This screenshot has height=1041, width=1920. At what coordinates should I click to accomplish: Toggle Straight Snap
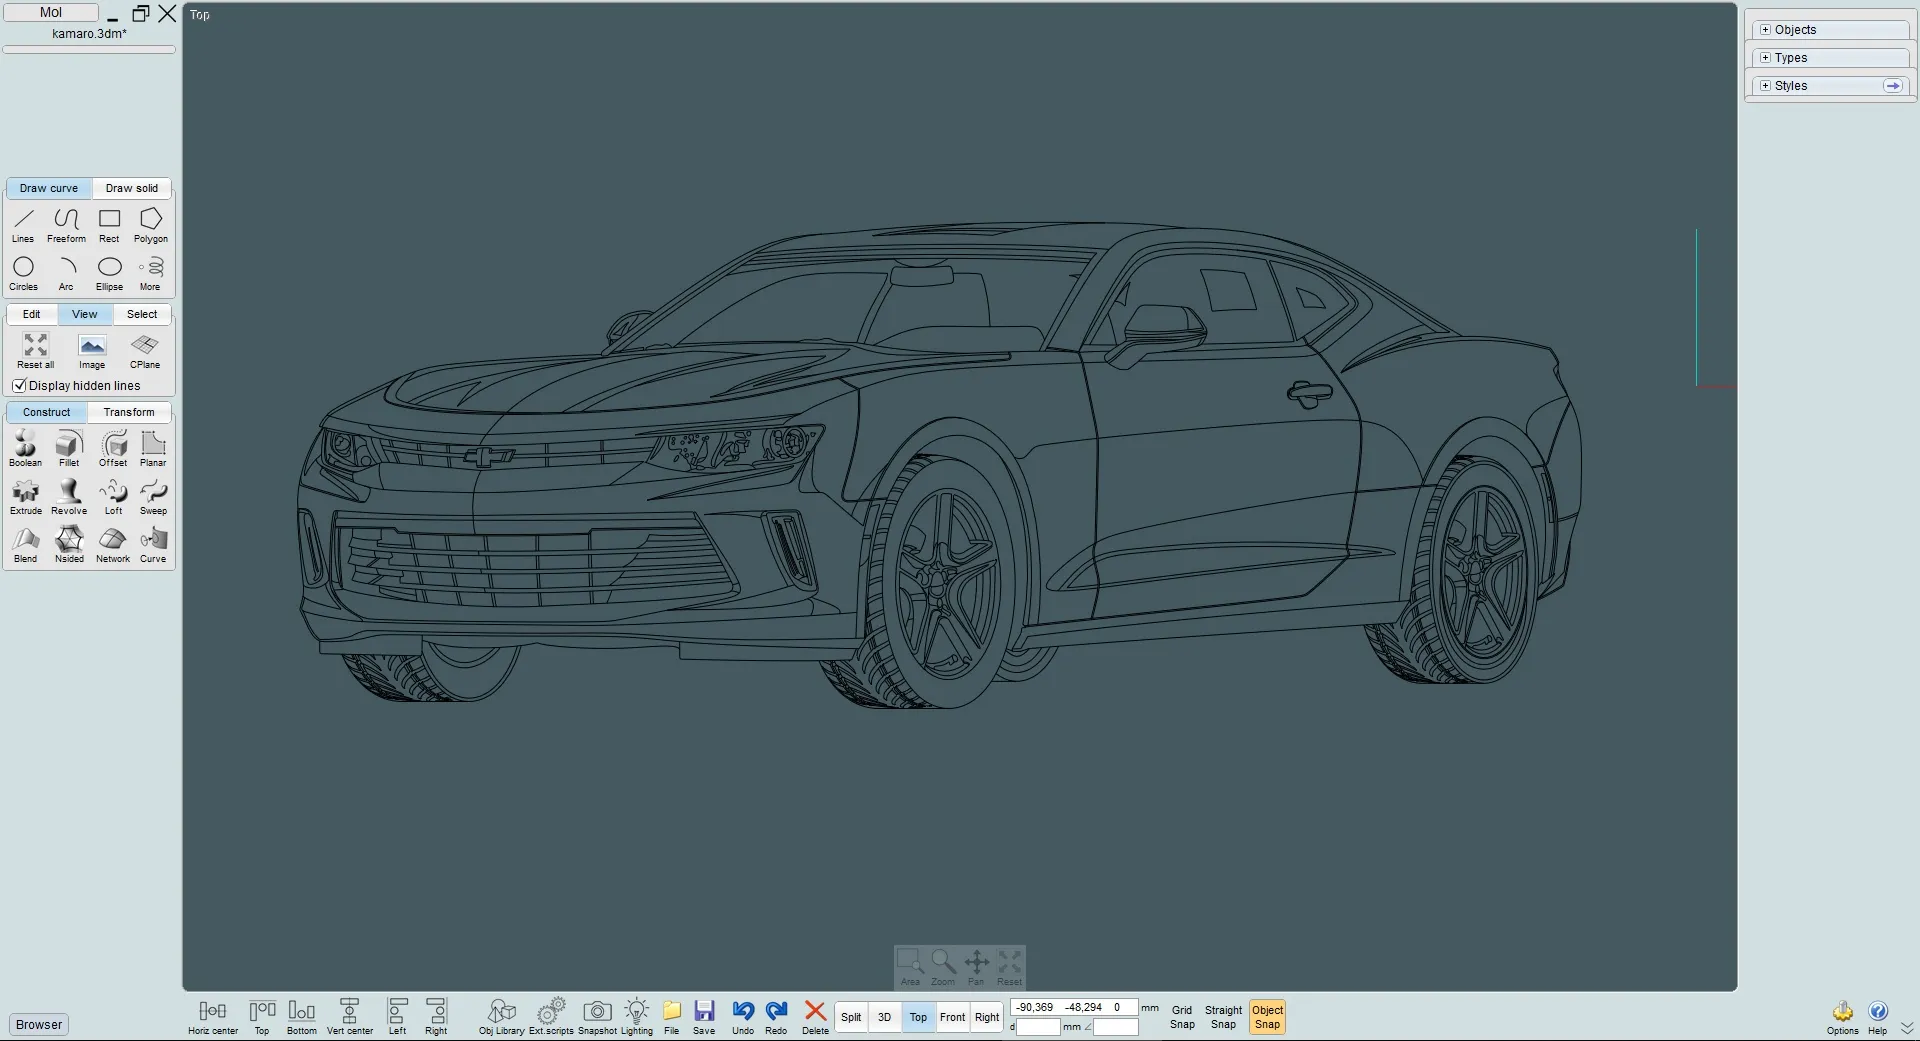point(1223,1017)
